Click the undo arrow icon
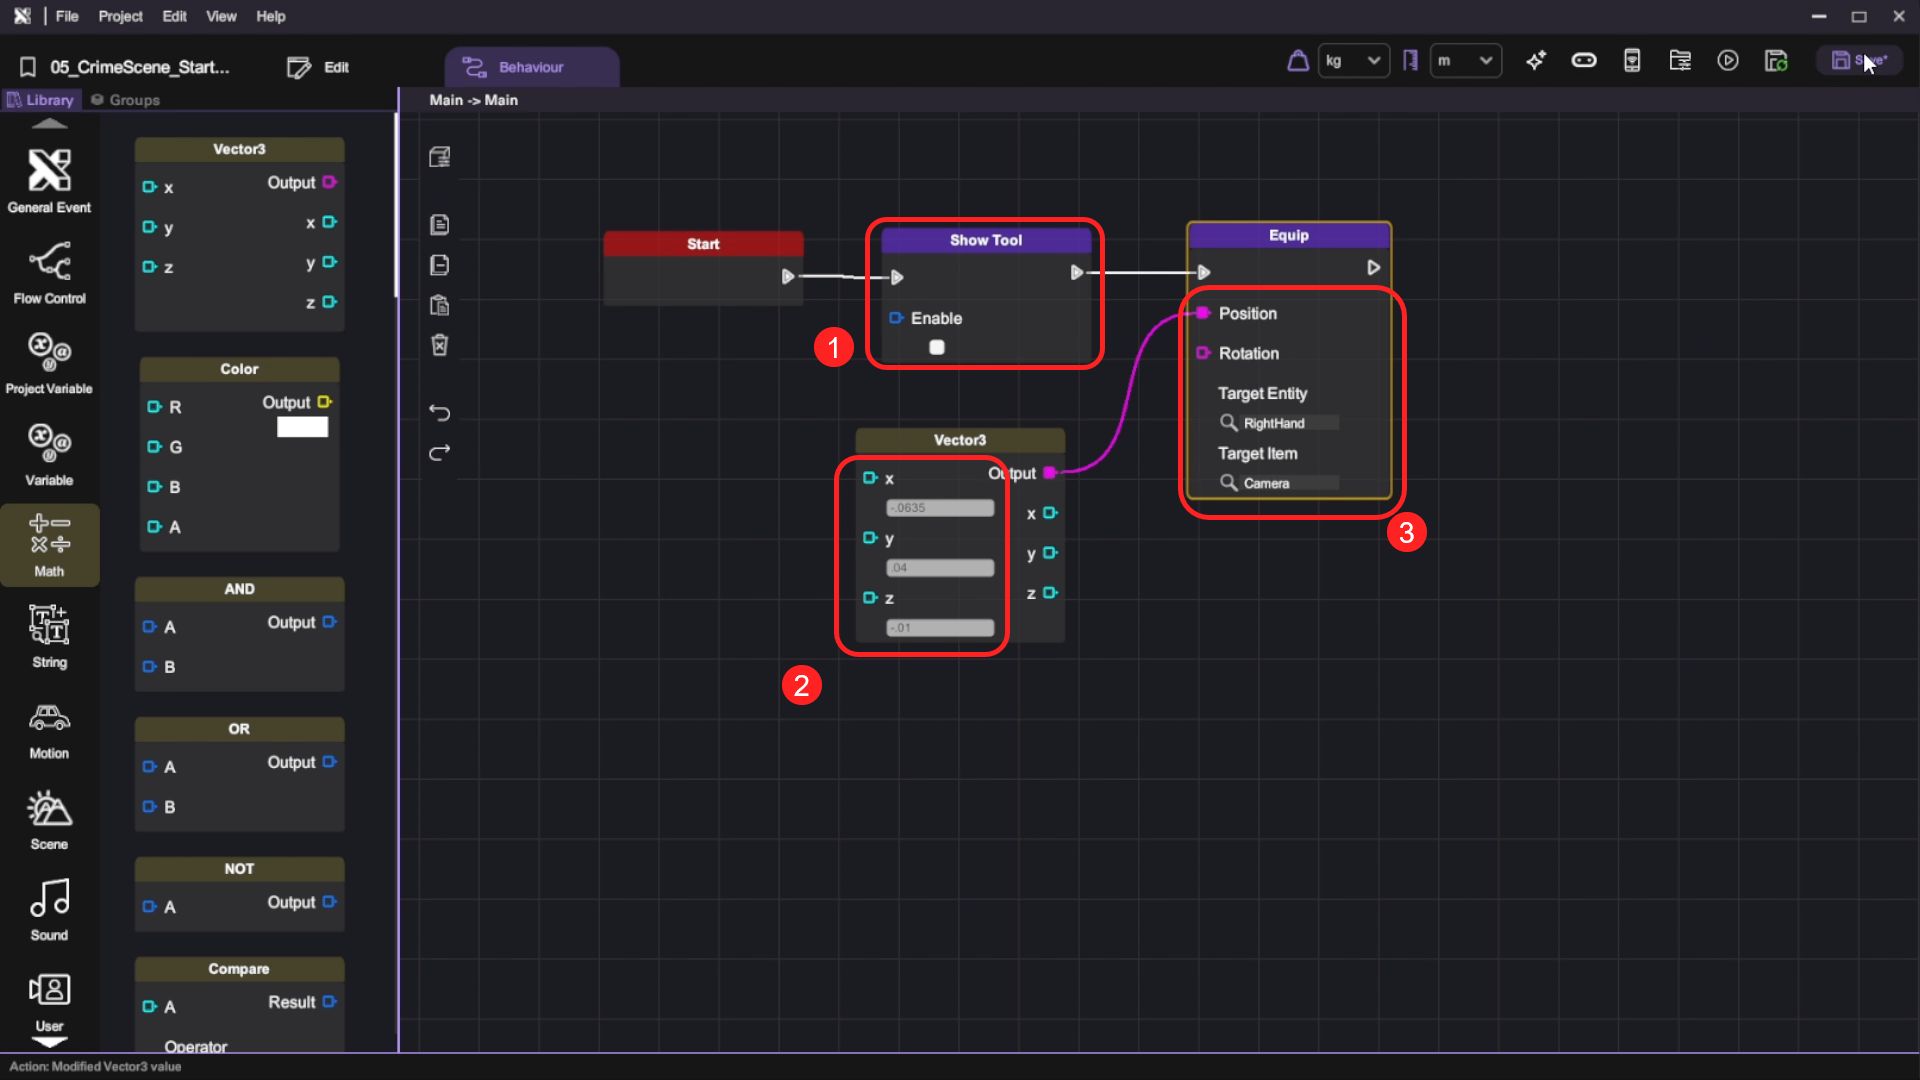Viewport: 1920px width, 1080px height. (440, 412)
